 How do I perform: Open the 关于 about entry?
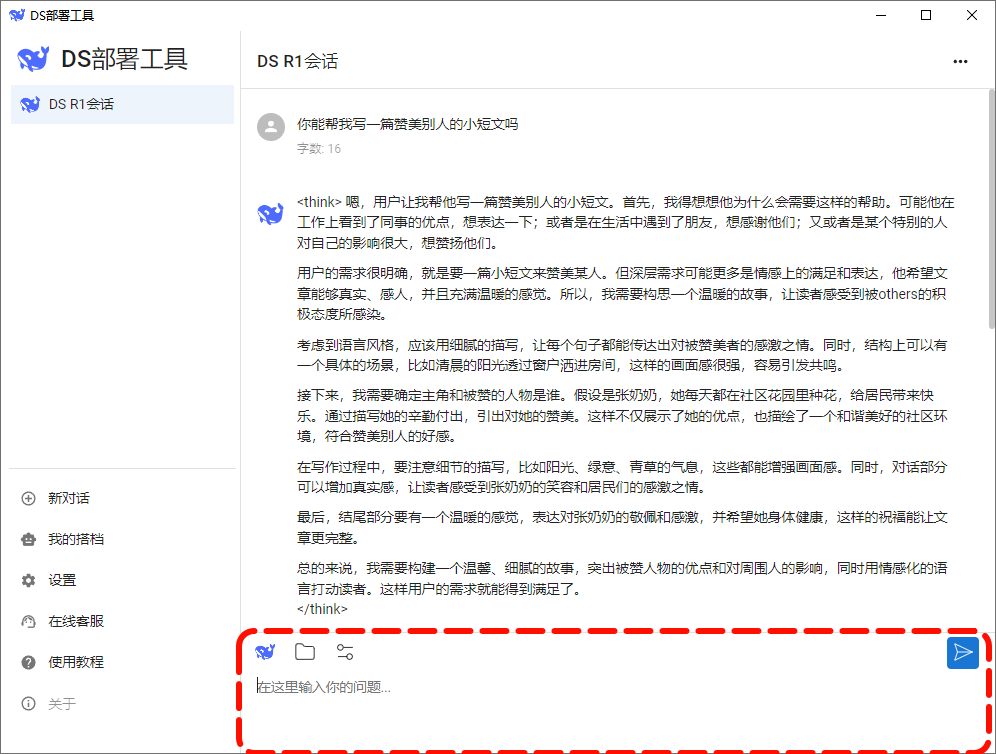click(62, 704)
